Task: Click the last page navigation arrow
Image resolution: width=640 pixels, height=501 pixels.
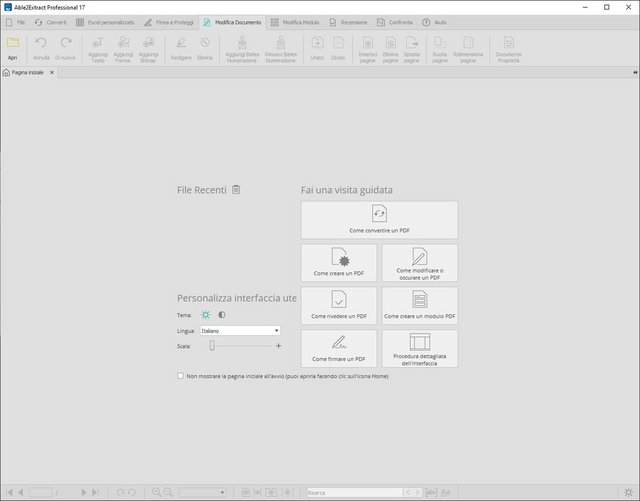Action: tap(95, 492)
